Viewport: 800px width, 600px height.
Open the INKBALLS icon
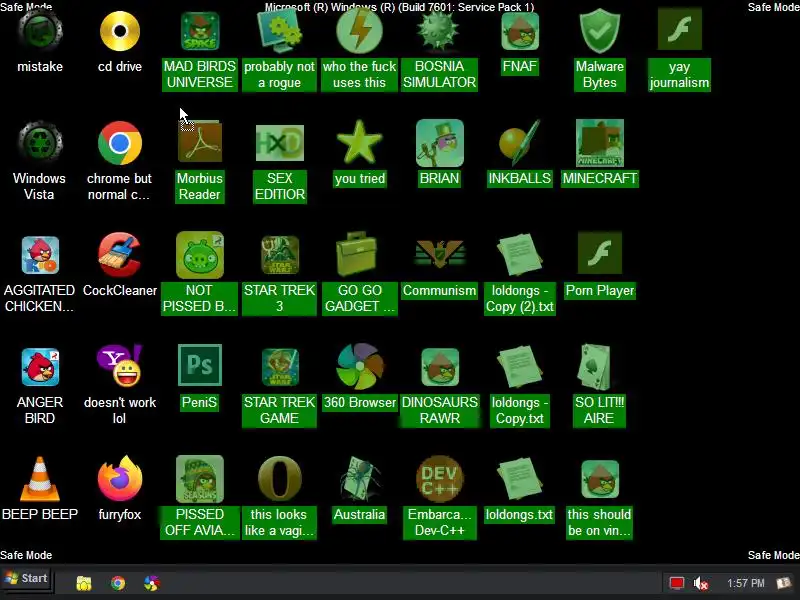pos(519,142)
